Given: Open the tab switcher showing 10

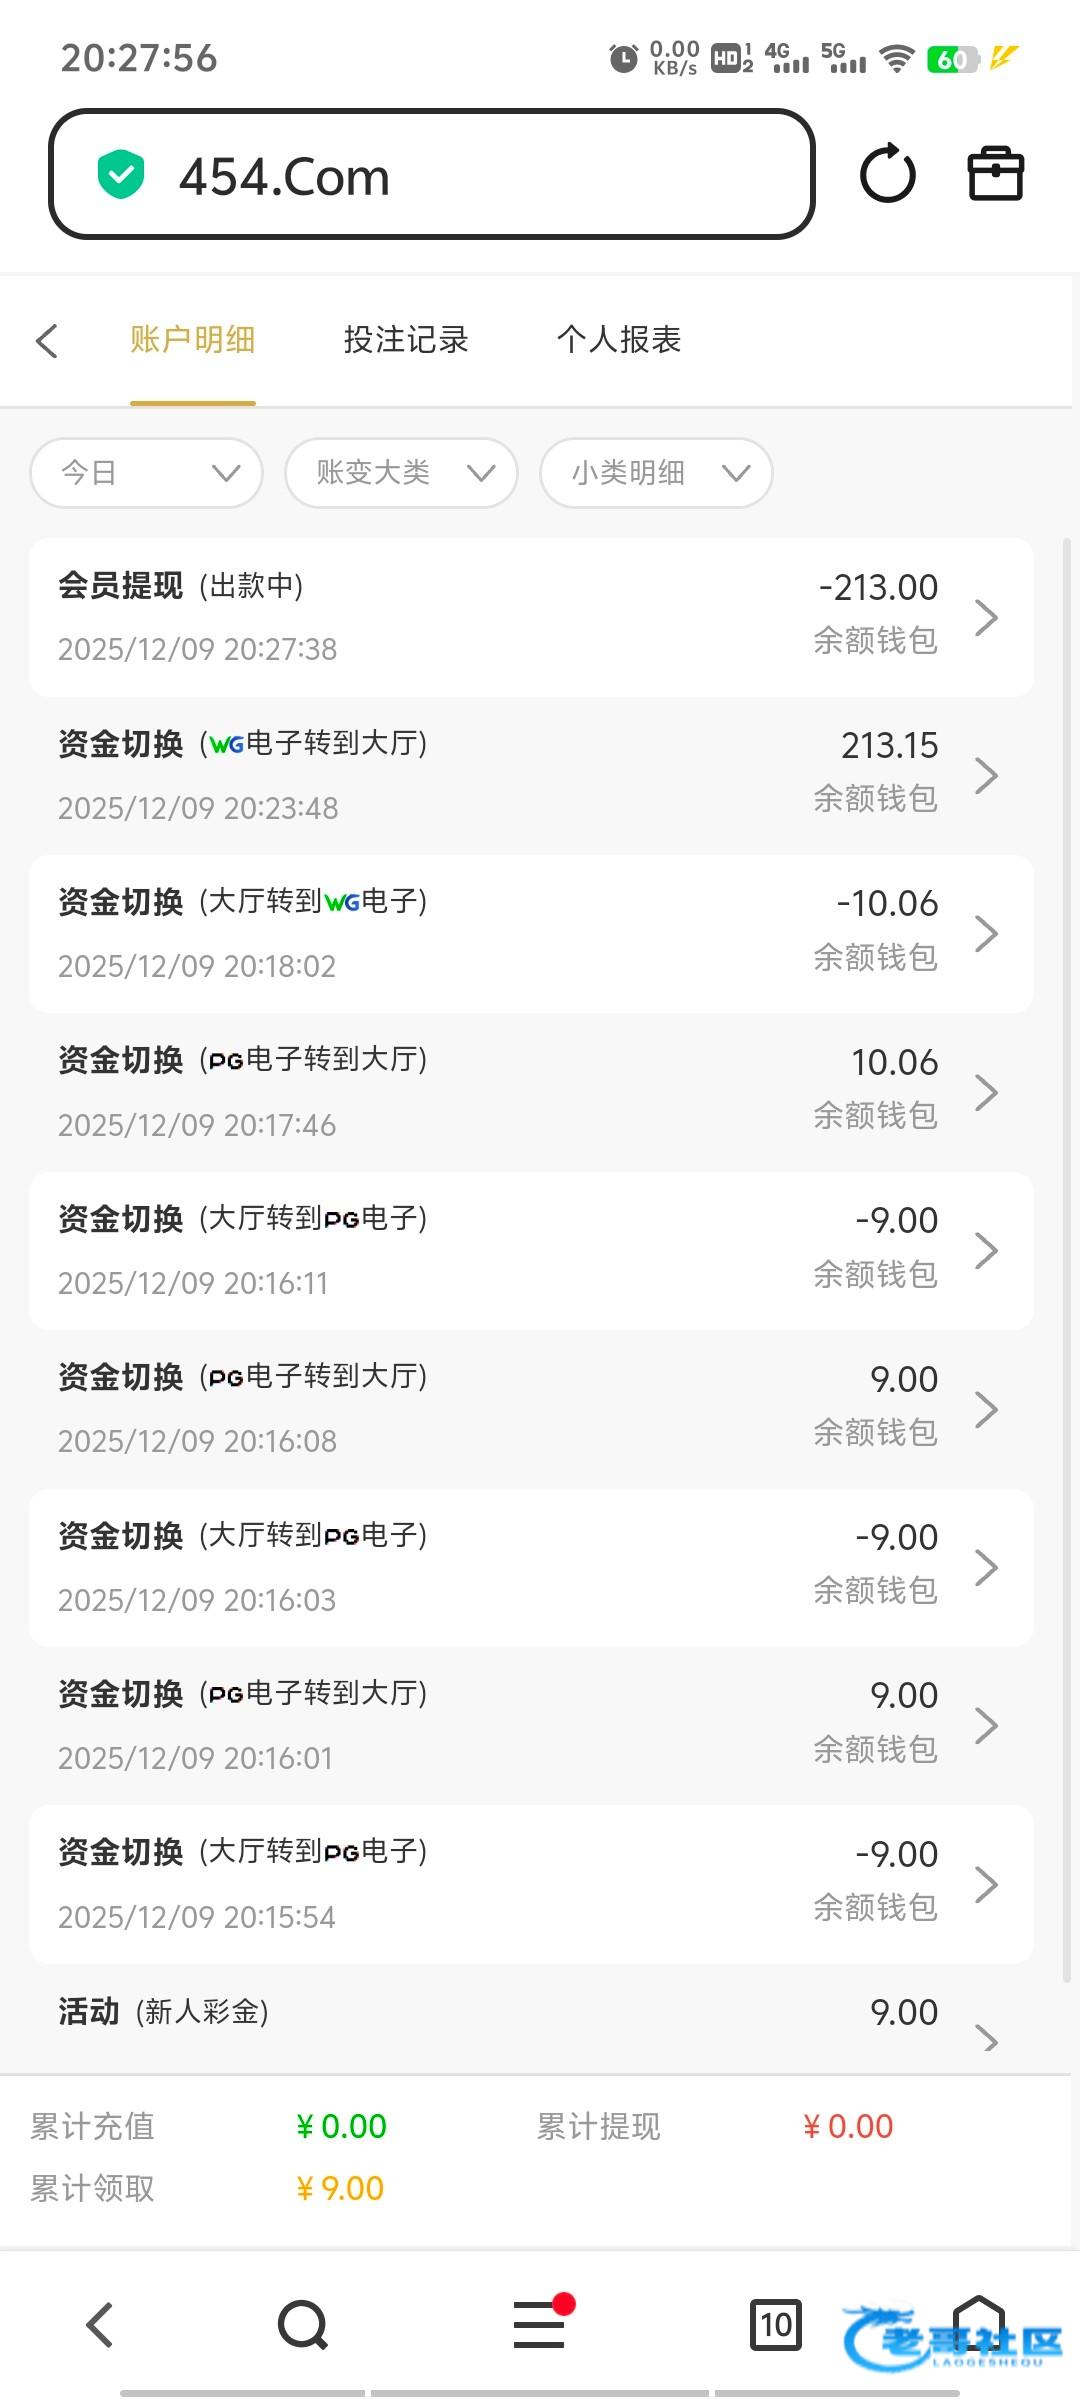Looking at the screenshot, I should (x=776, y=2324).
